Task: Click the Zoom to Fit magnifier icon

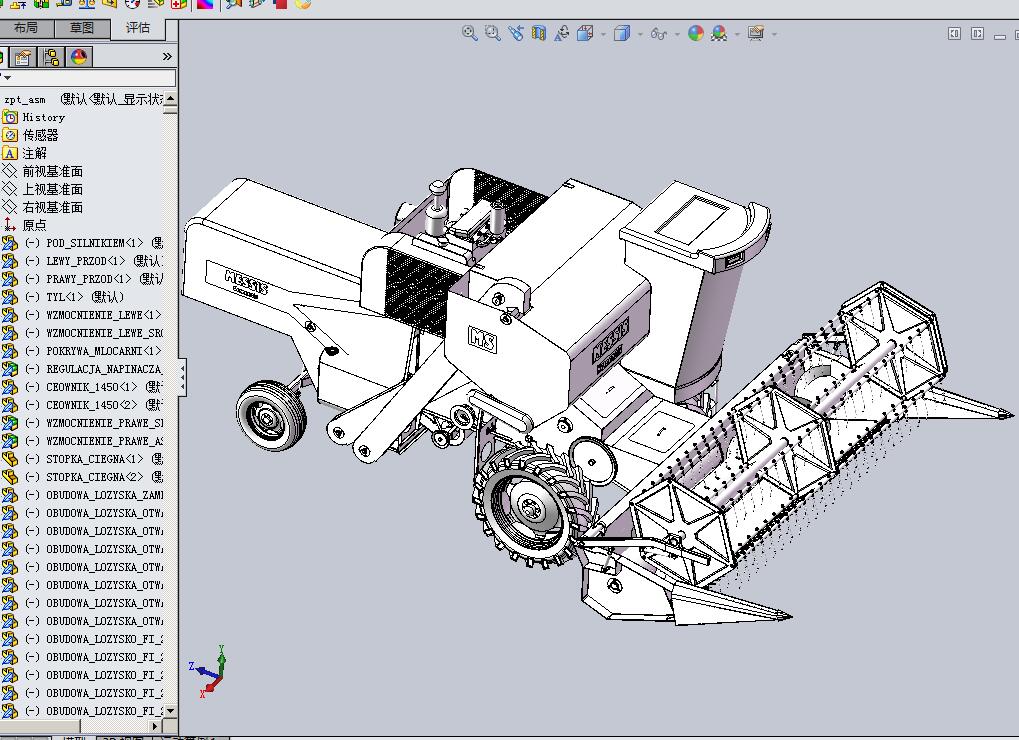Action: [x=469, y=33]
